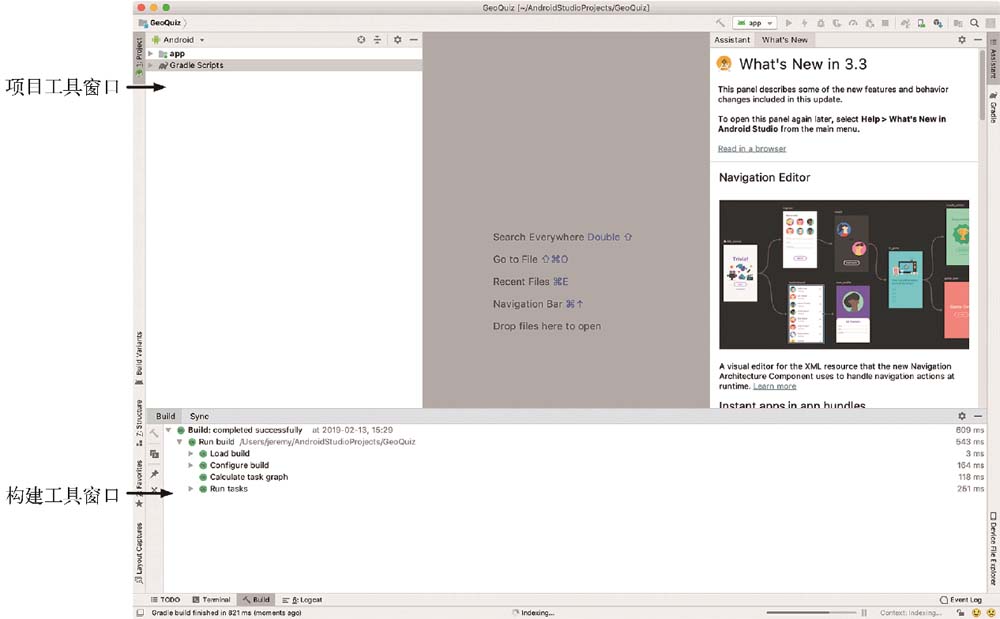Hide the Assistant panel

tap(978, 40)
